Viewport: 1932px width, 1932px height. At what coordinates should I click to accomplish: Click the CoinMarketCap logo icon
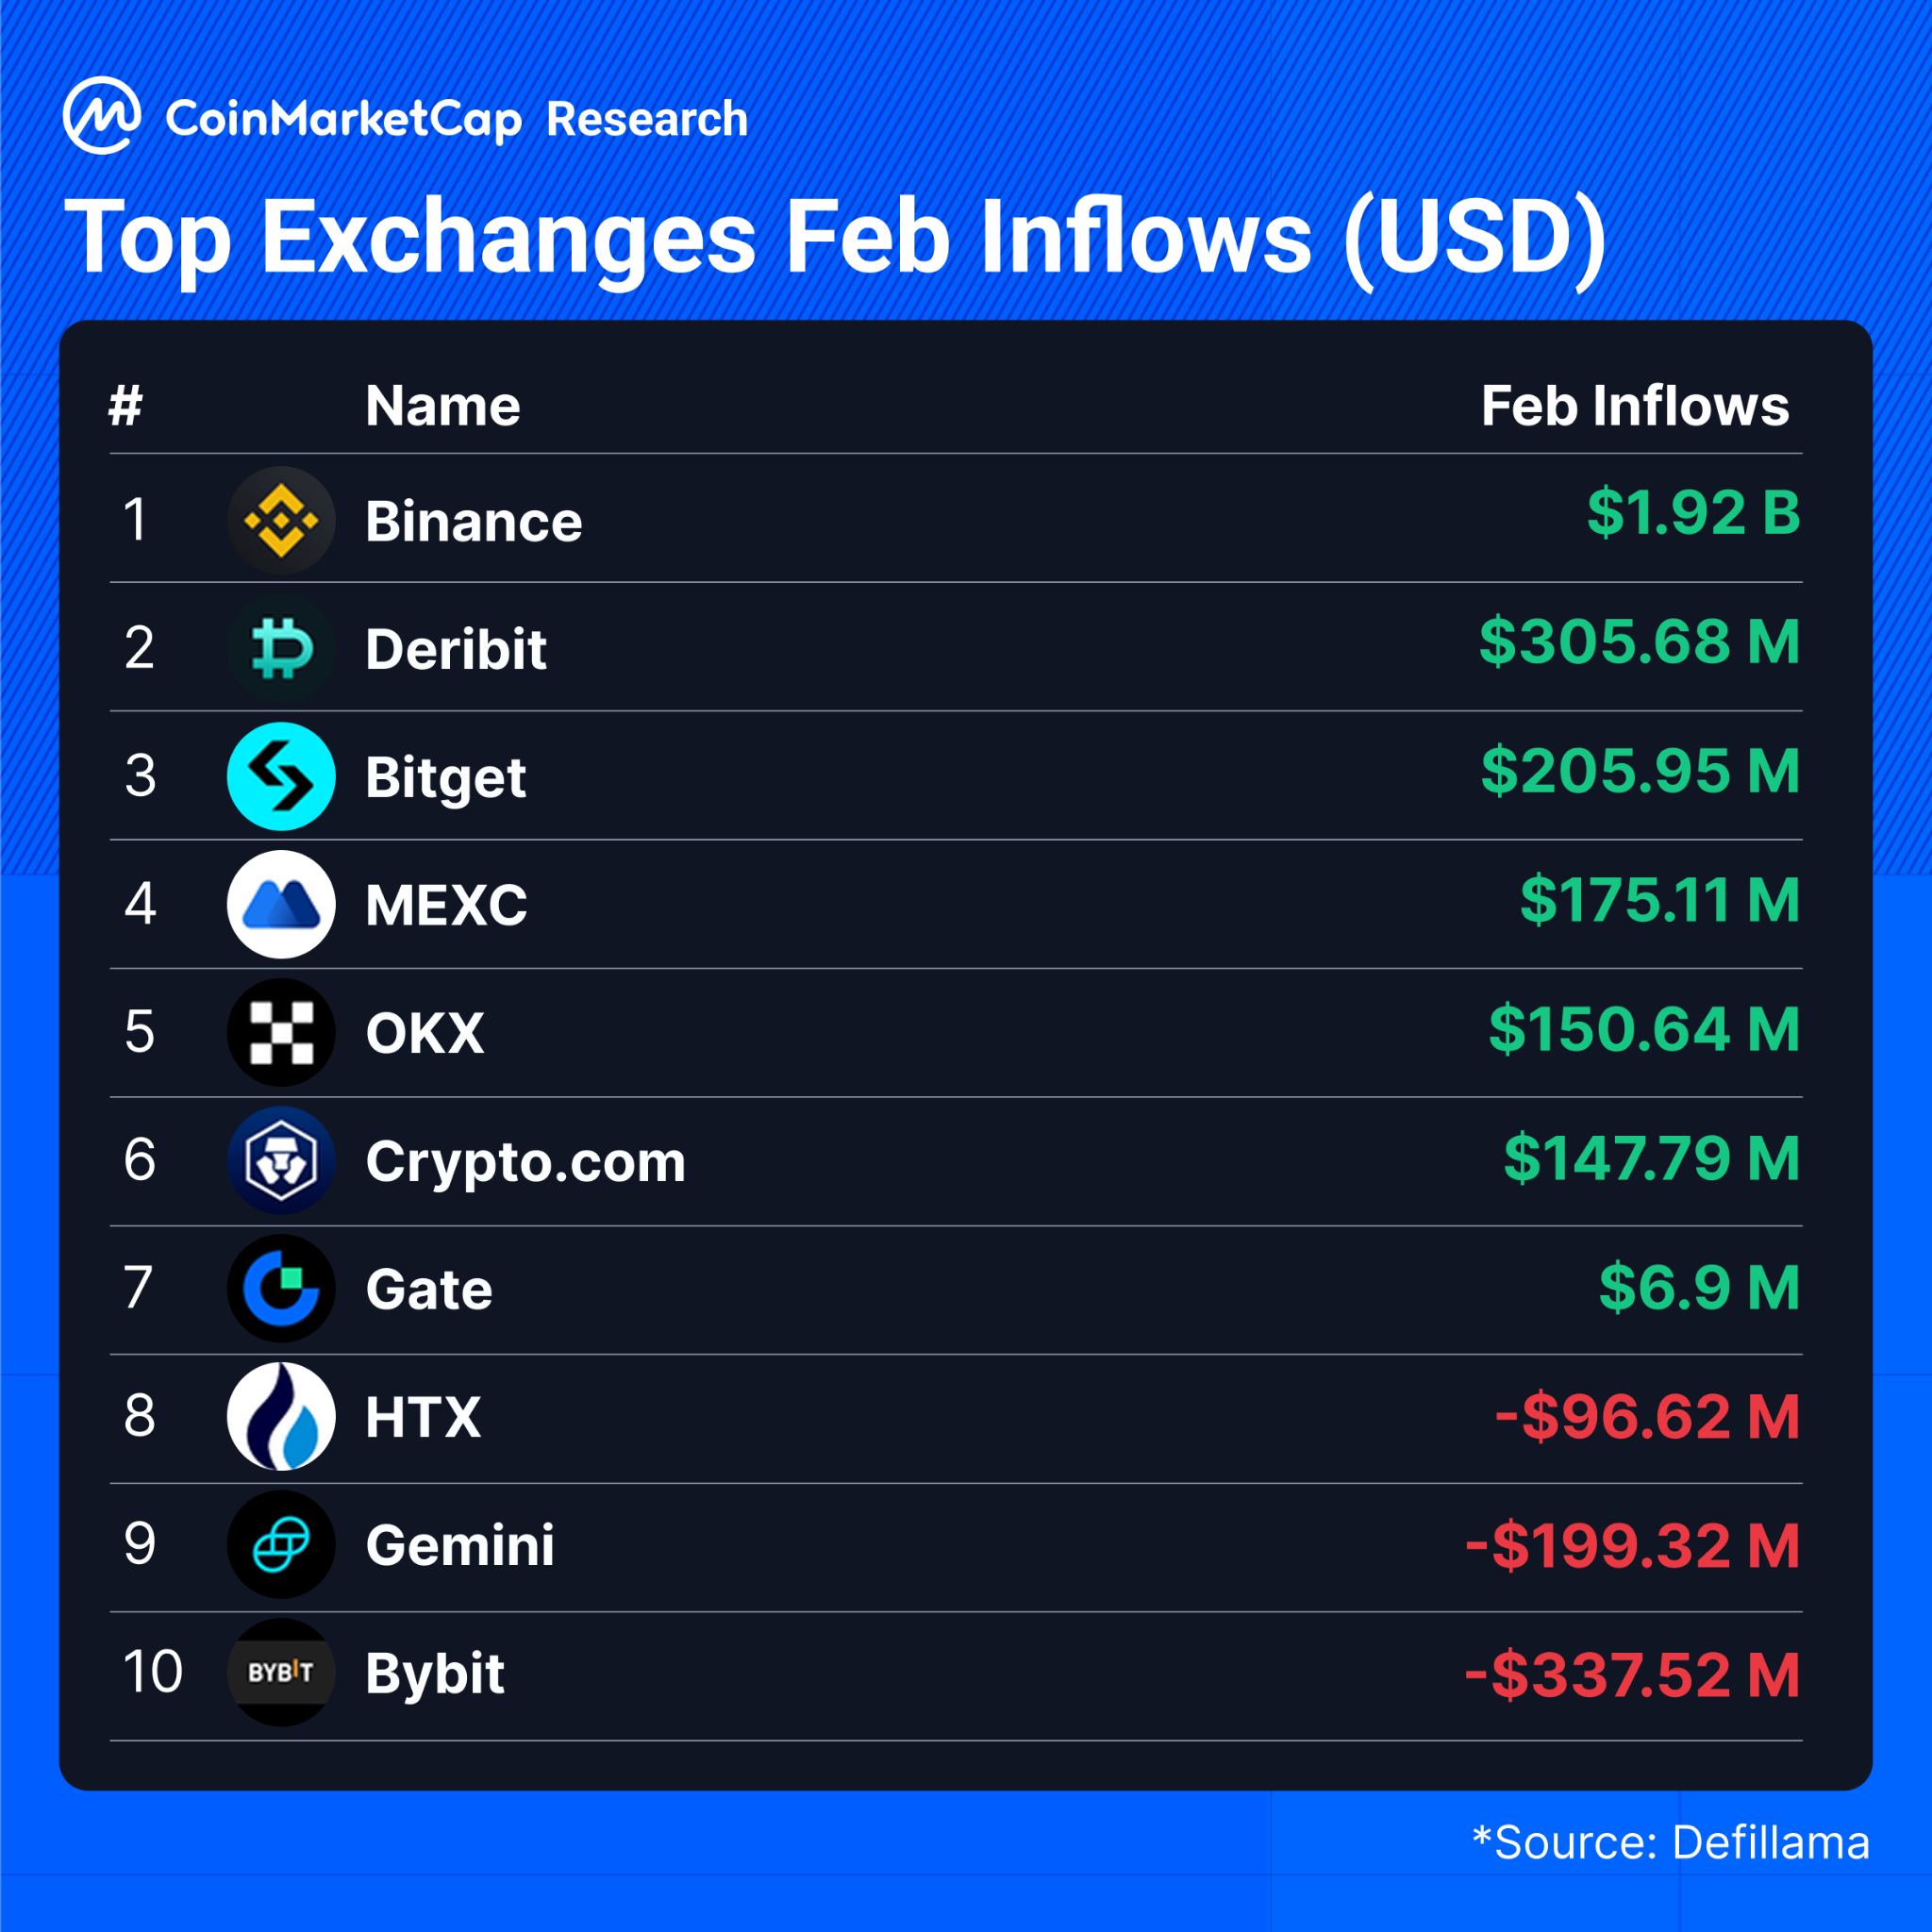(101, 116)
